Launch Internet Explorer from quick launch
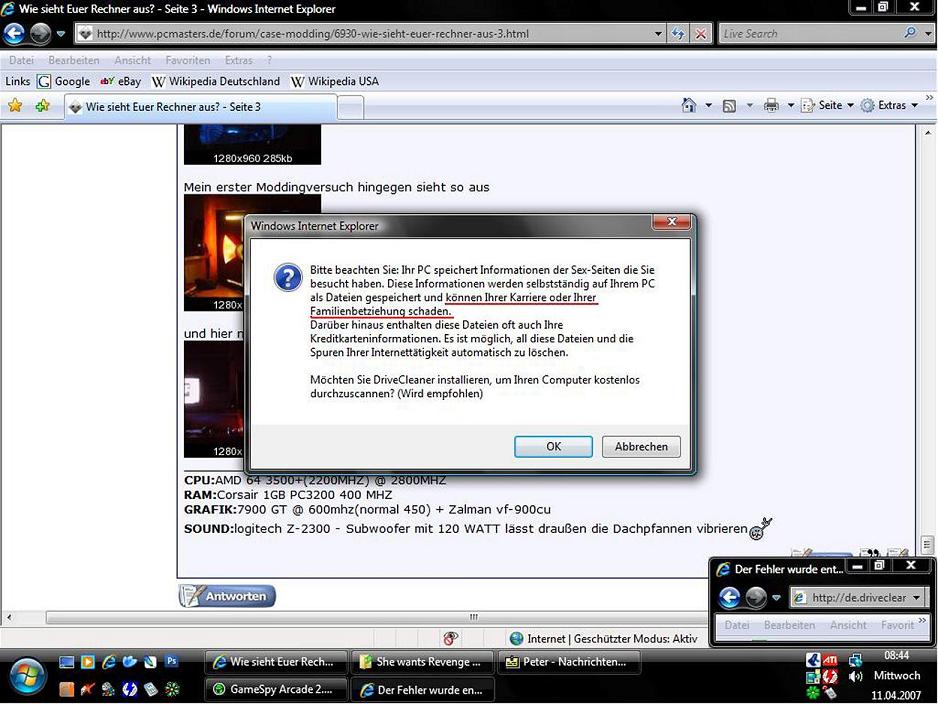Viewport: 938px width, 704px height. click(108, 662)
